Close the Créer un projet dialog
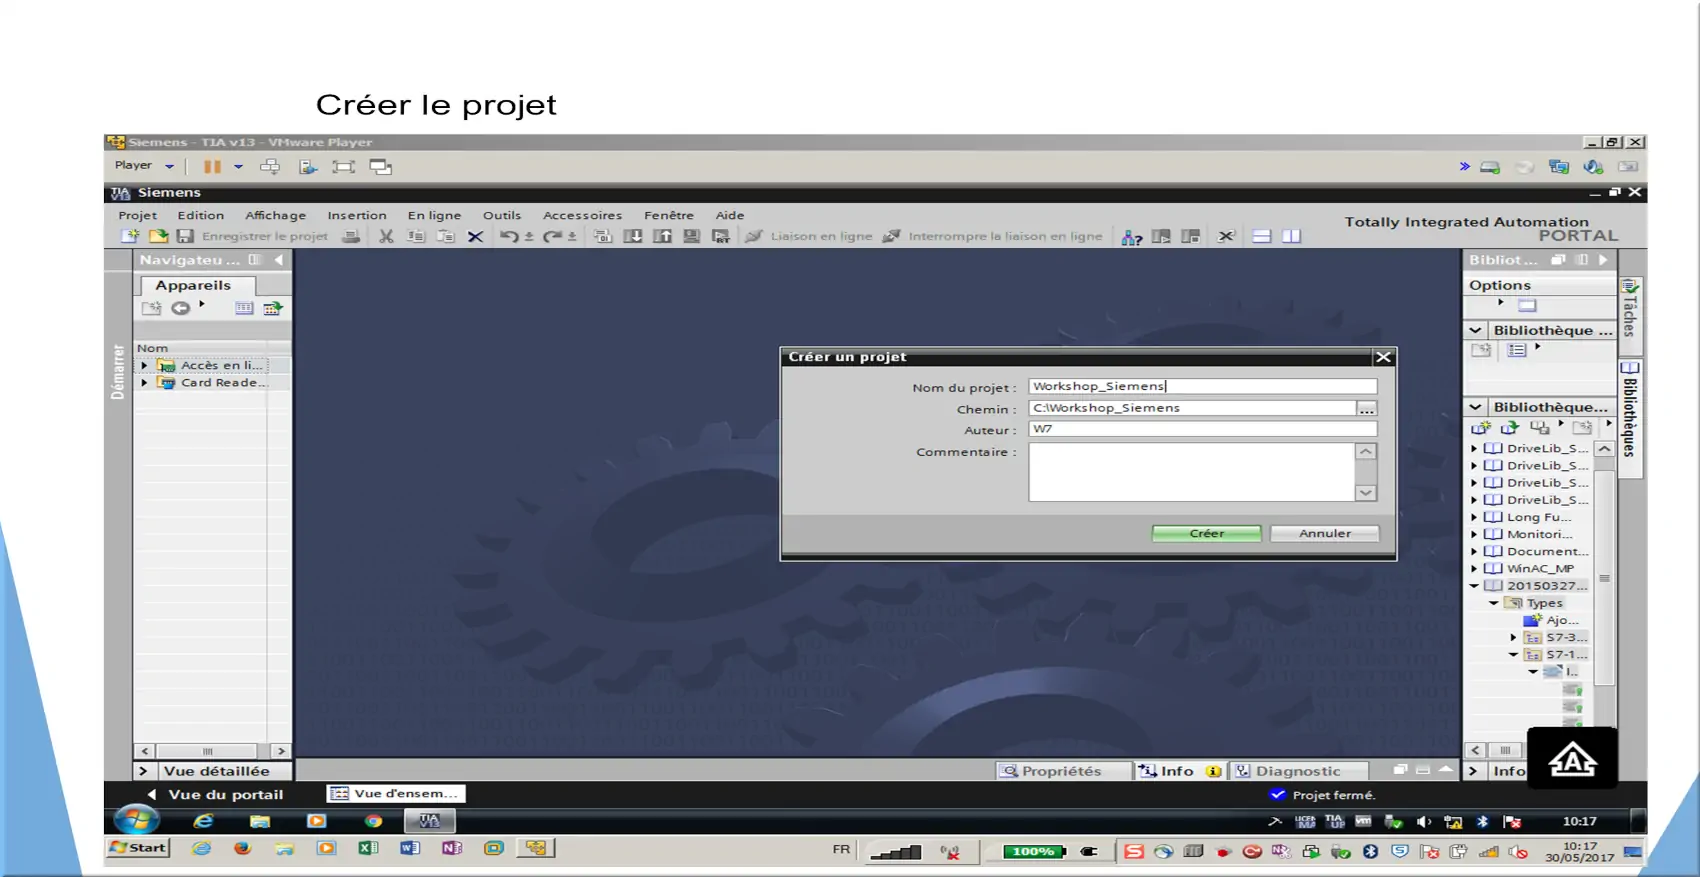Viewport: 1700px width, 877px height. click(1383, 357)
